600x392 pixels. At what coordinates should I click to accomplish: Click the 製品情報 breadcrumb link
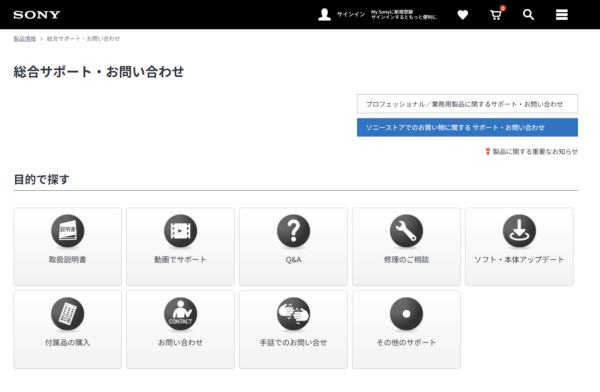click(24, 39)
